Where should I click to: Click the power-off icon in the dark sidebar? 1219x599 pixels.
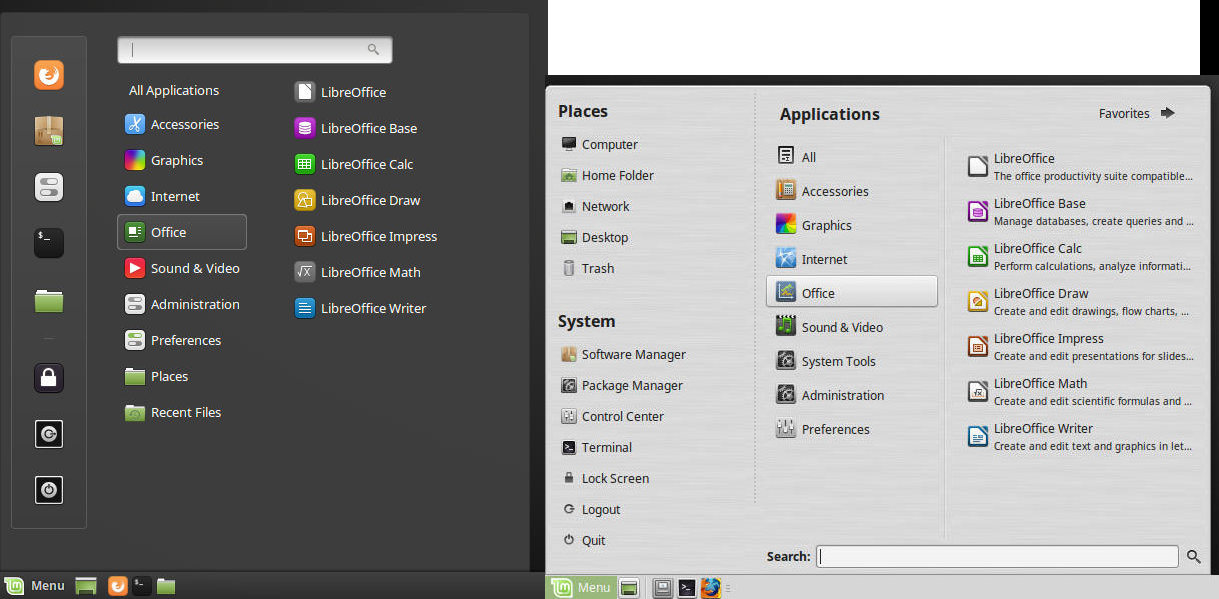coord(49,489)
